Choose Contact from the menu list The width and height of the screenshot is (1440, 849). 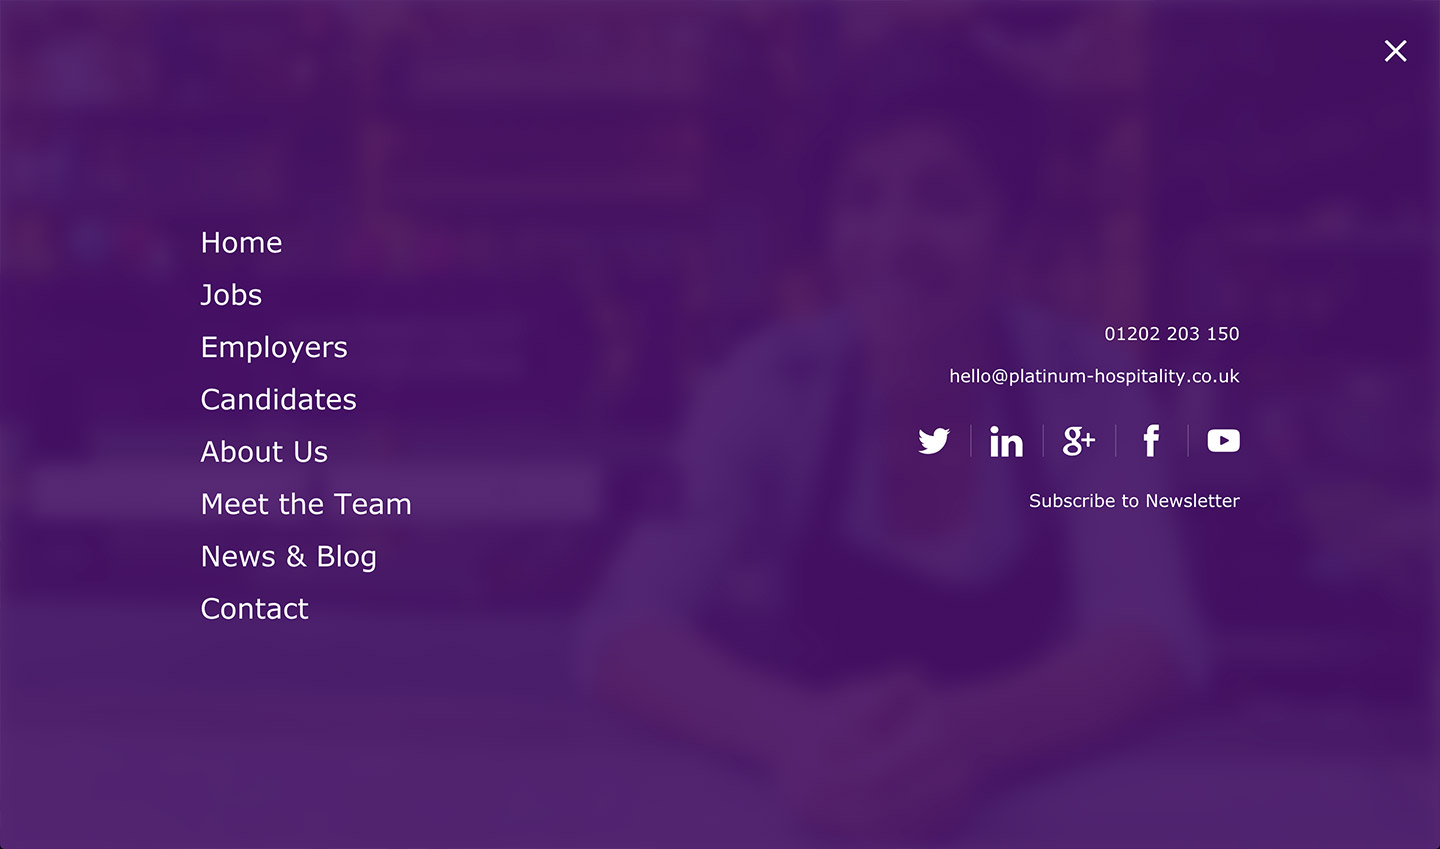pos(254,609)
